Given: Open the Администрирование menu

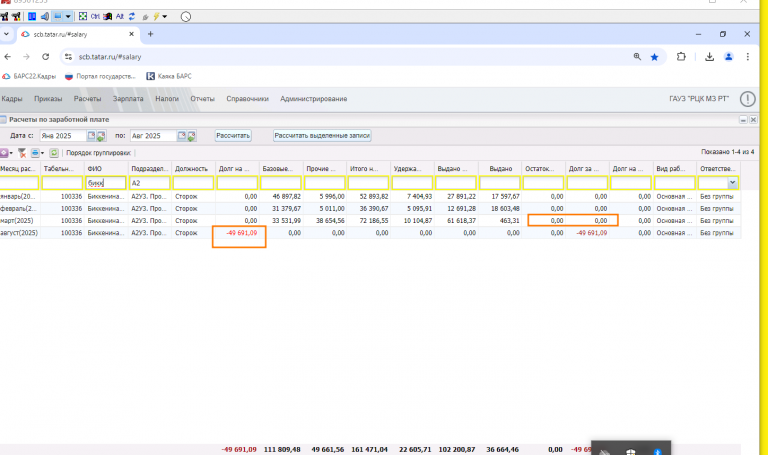Looking at the screenshot, I should click(313, 99).
